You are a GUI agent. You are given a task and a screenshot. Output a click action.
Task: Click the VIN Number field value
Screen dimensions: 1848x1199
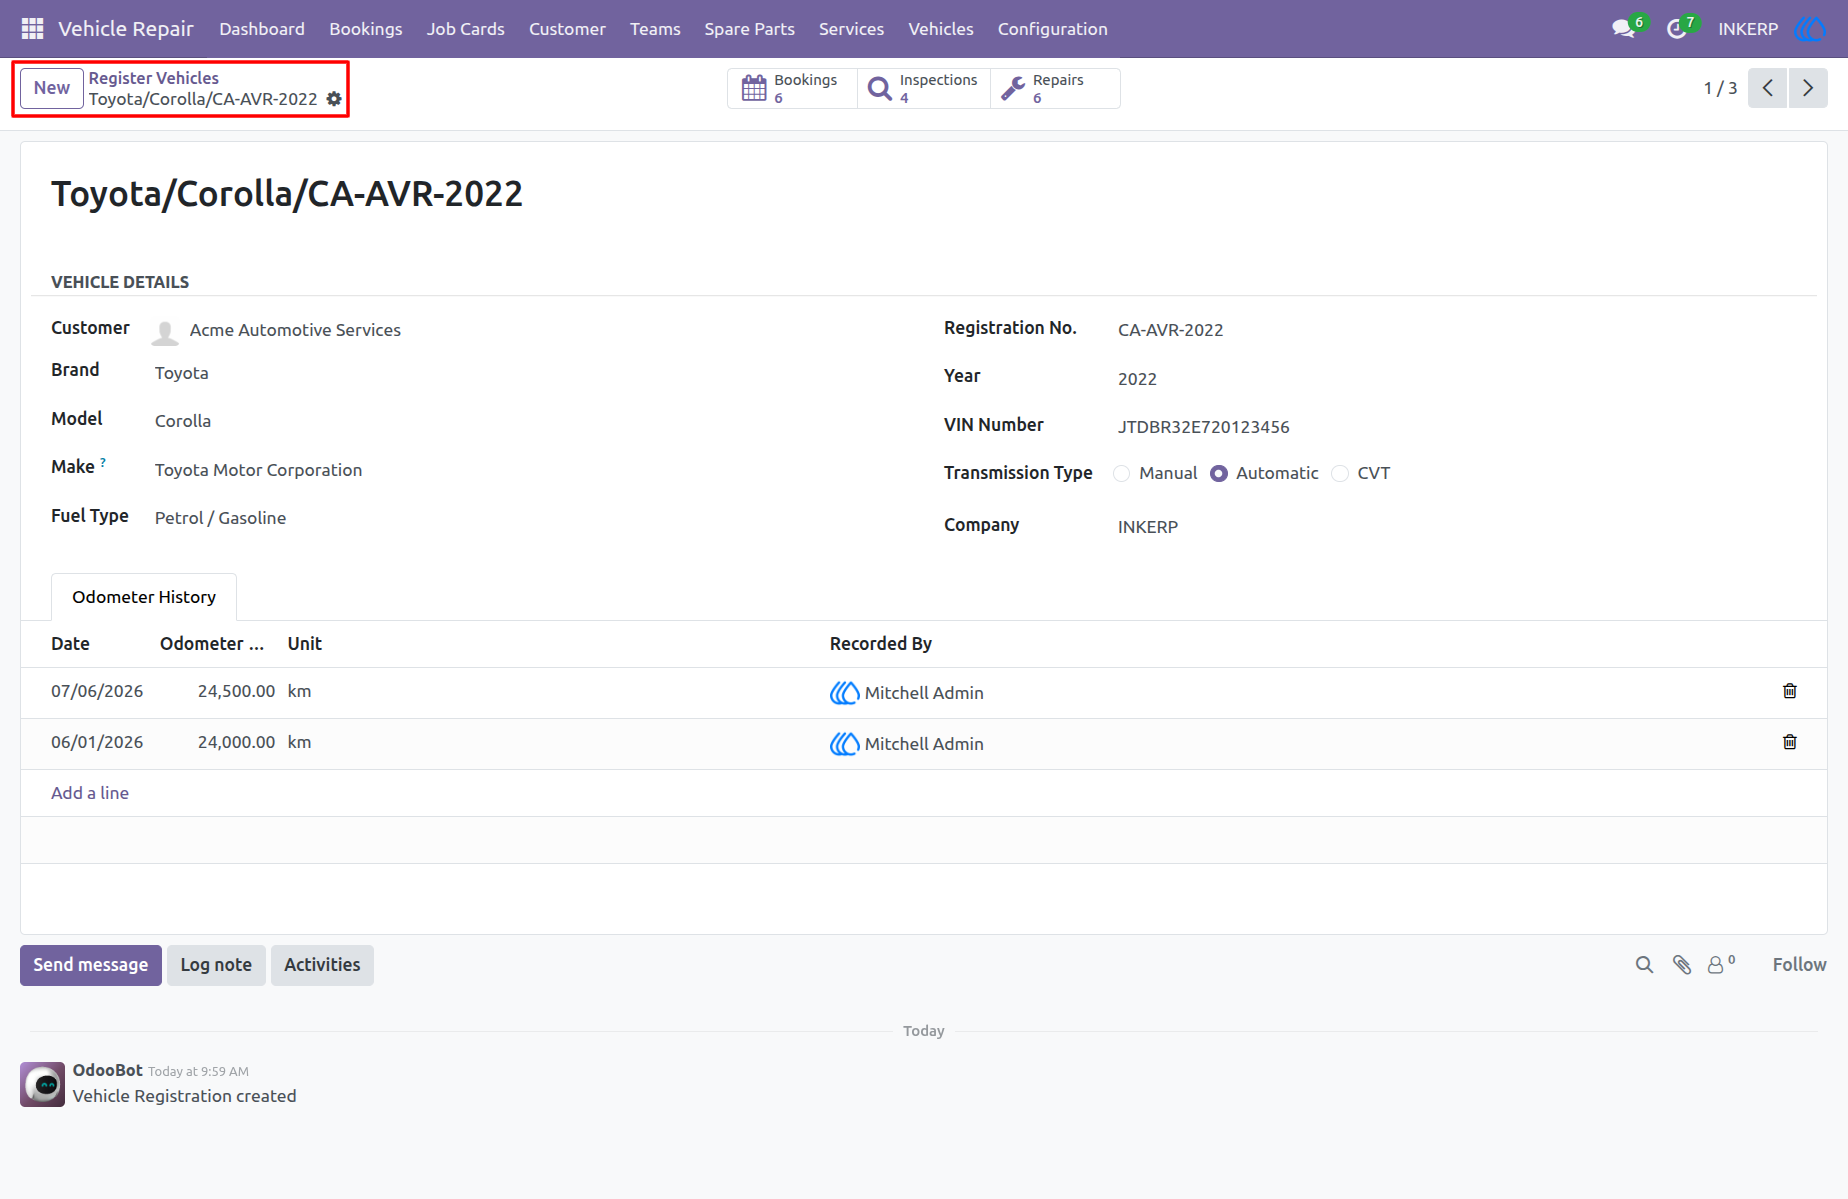tap(1203, 427)
